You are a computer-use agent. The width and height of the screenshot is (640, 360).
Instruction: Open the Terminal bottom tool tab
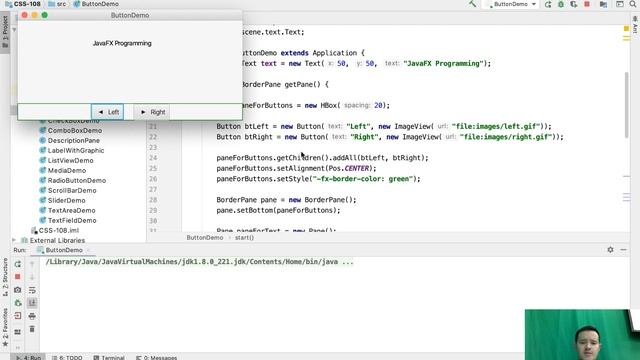109,358
